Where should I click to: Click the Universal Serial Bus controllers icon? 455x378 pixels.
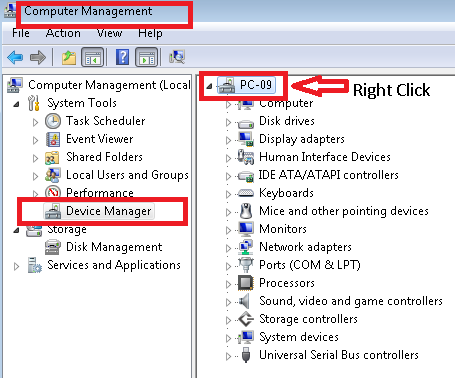(246, 355)
